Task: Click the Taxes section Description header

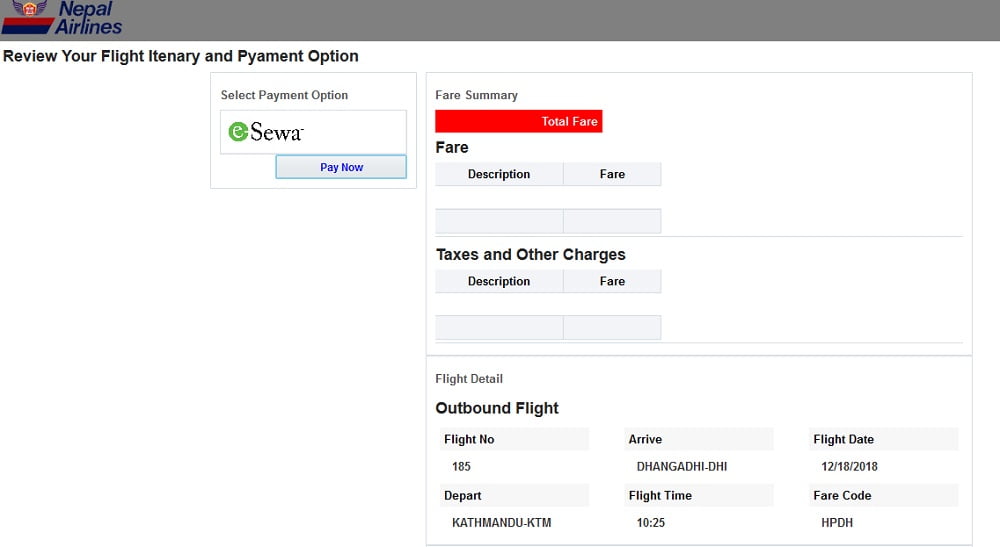Action: (x=499, y=281)
